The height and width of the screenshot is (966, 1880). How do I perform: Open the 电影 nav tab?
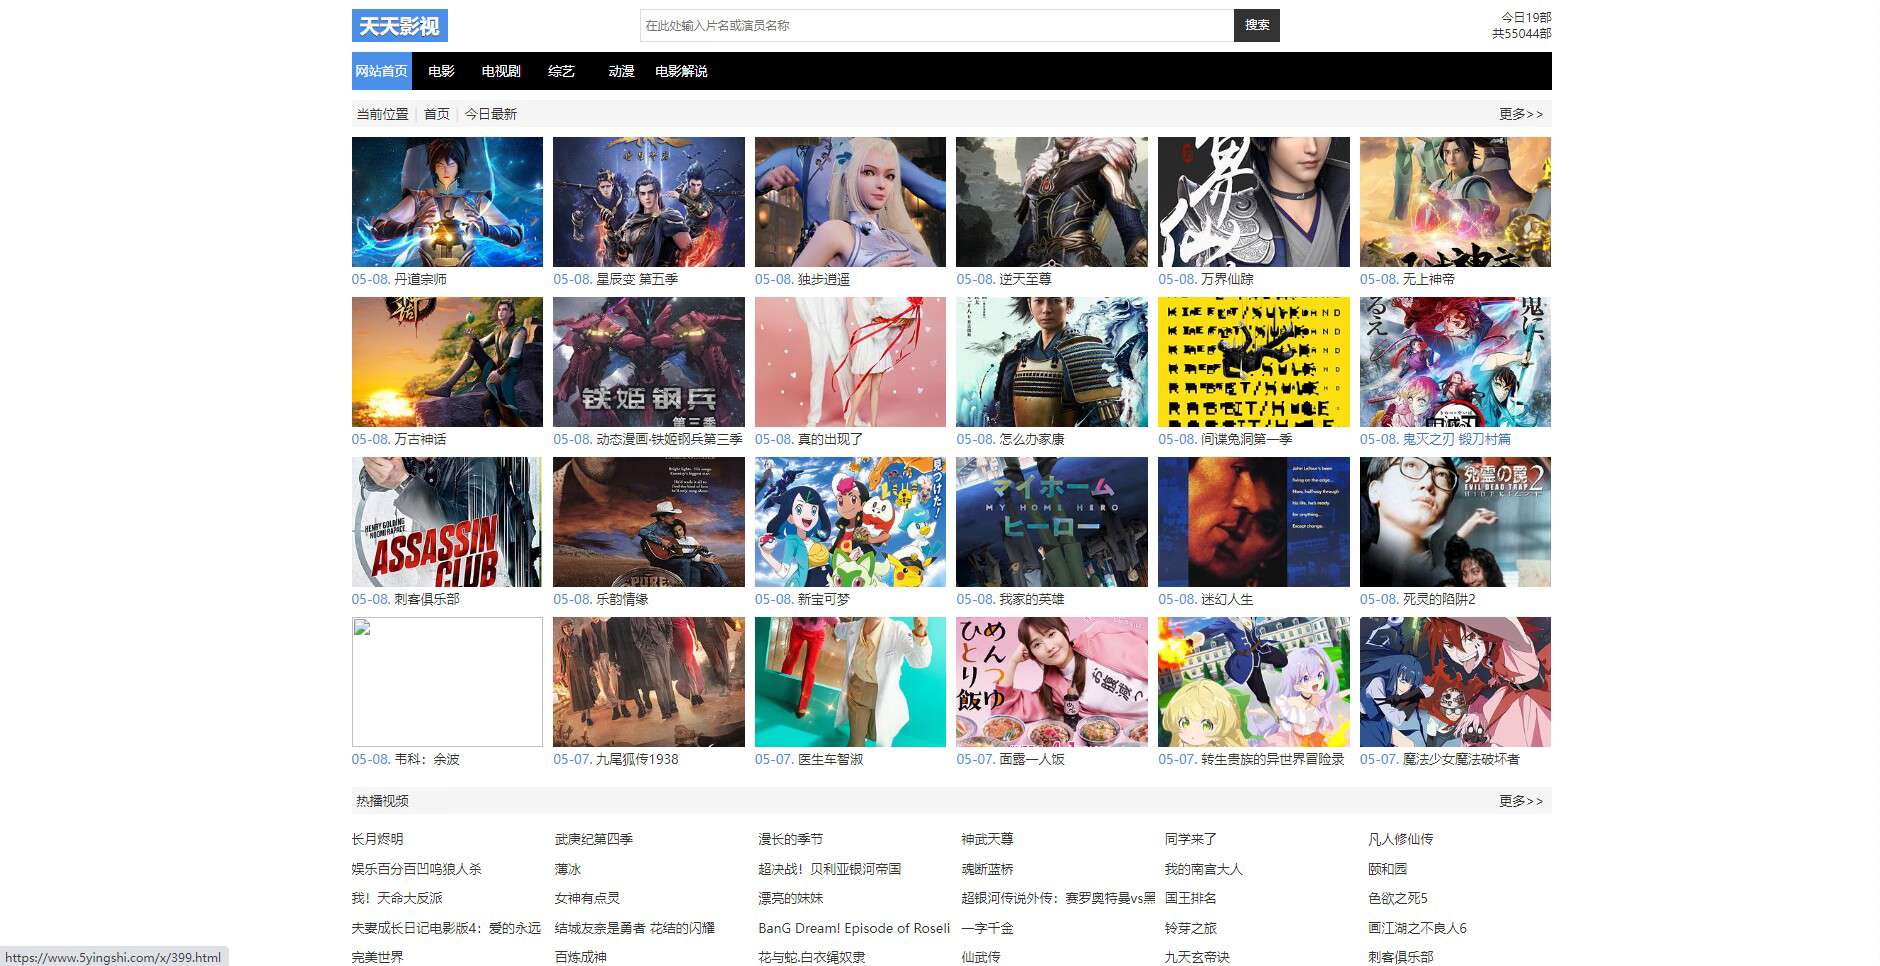click(x=441, y=71)
